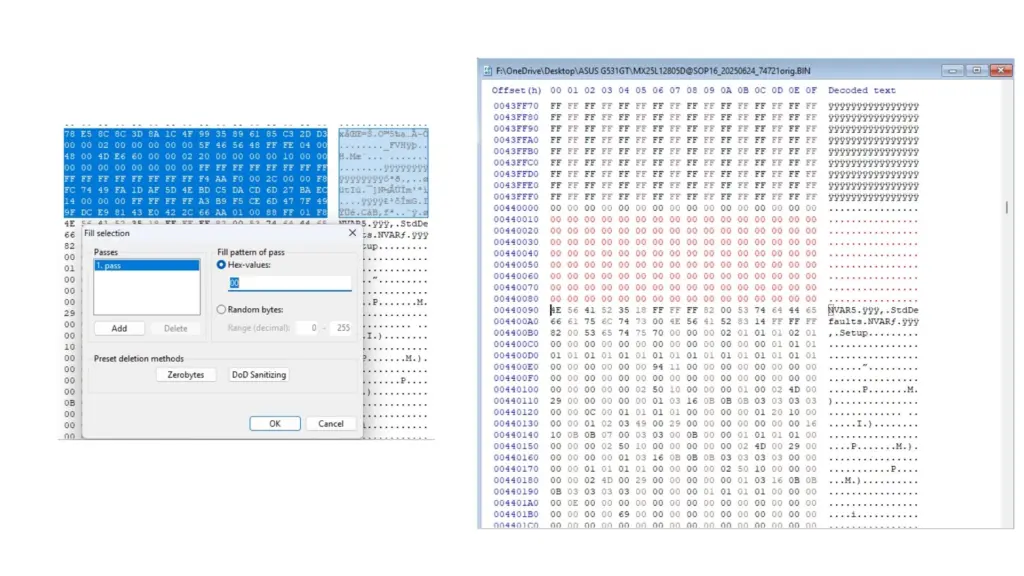The height and width of the screenshot is (576, 1024).
Task: Click offset 00440000 row label
Action: point(516,208)
